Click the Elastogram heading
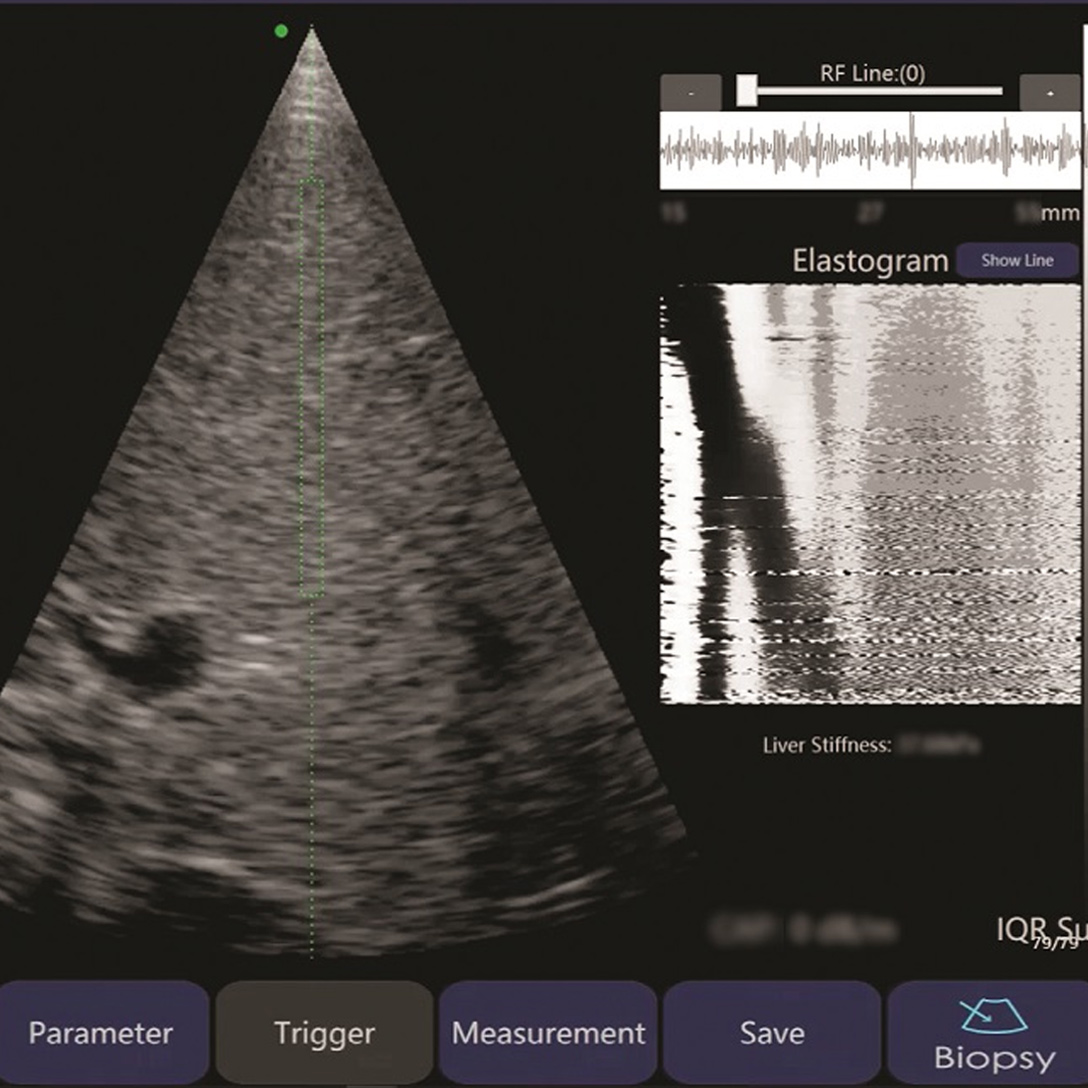Image resolution: width=1088 pixels, height=1088 pixels. (869, 261)
